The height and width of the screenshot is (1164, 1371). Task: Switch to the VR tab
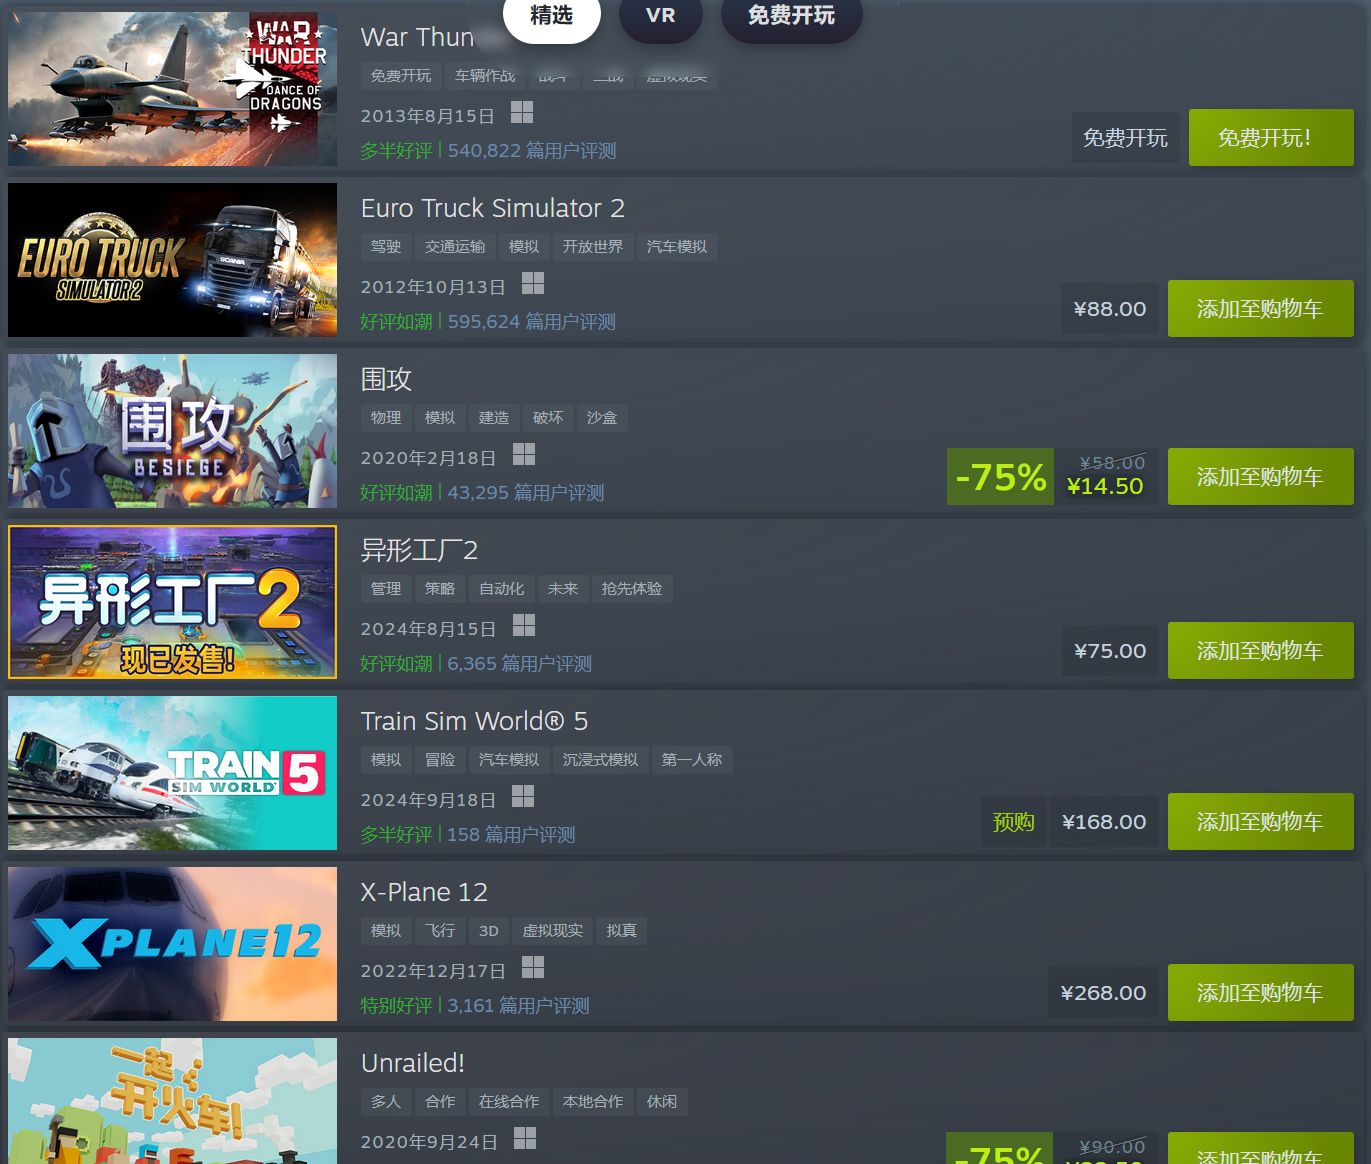point(661,16)
